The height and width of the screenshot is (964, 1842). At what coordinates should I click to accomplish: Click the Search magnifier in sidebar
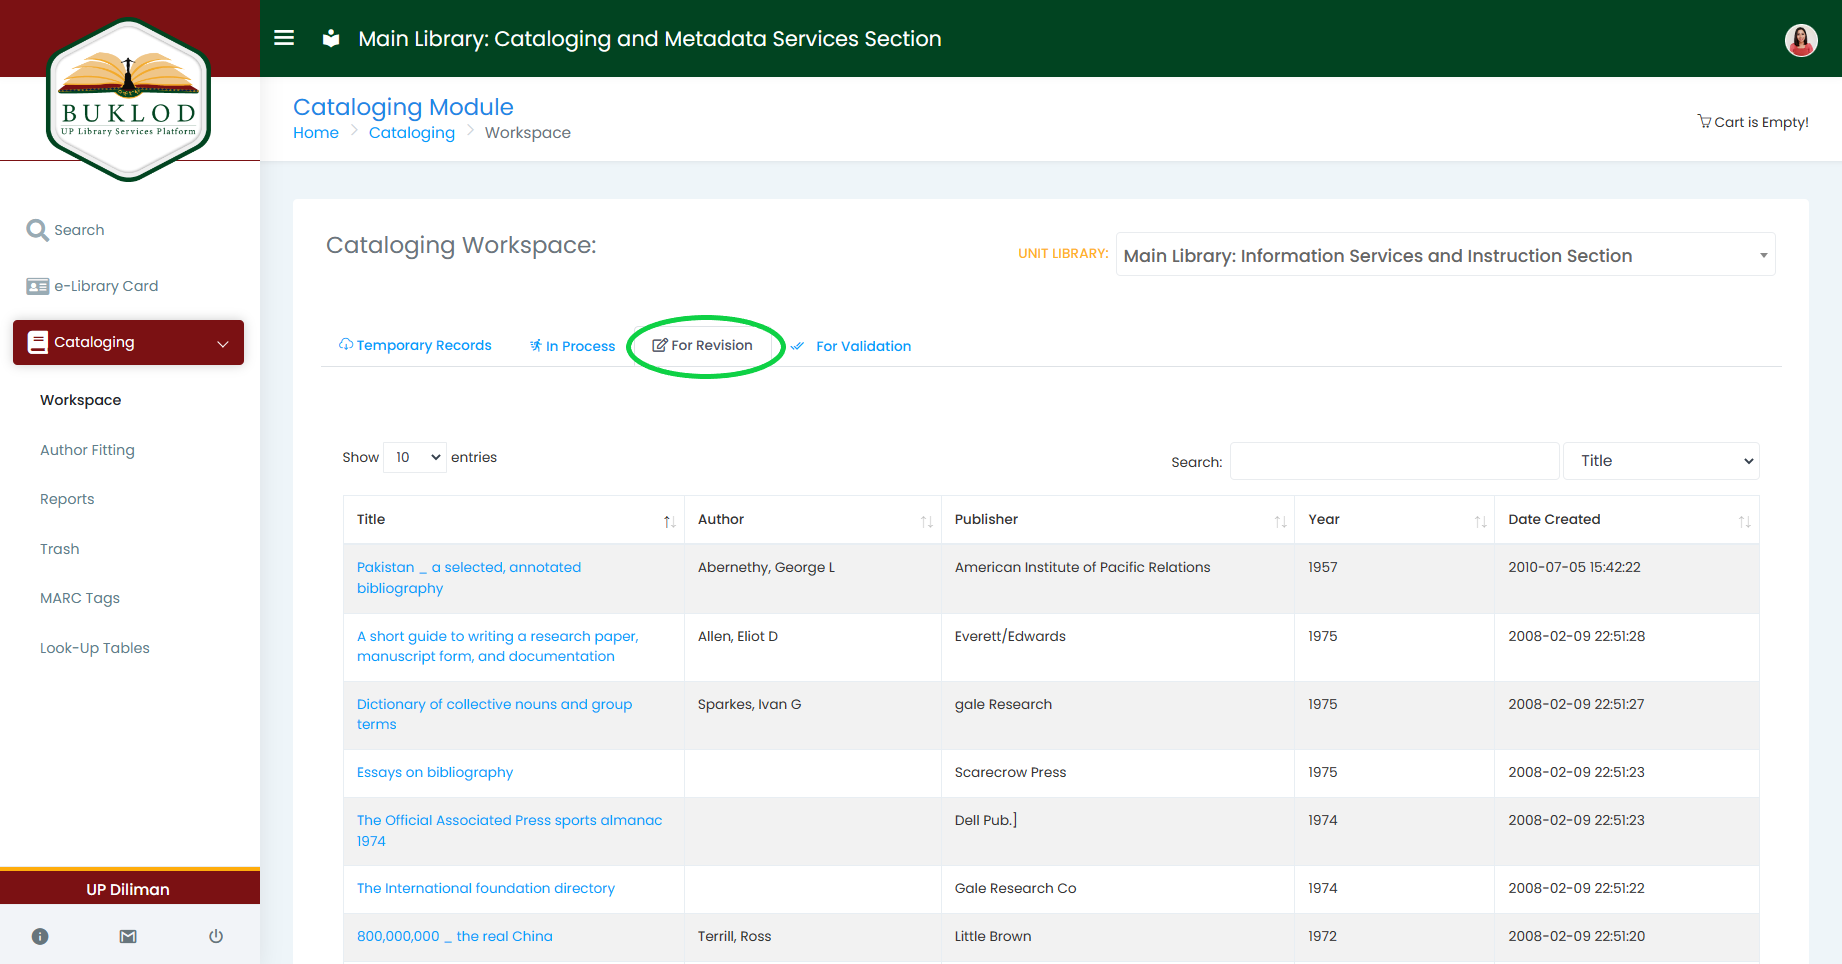[x=38, y=230]
